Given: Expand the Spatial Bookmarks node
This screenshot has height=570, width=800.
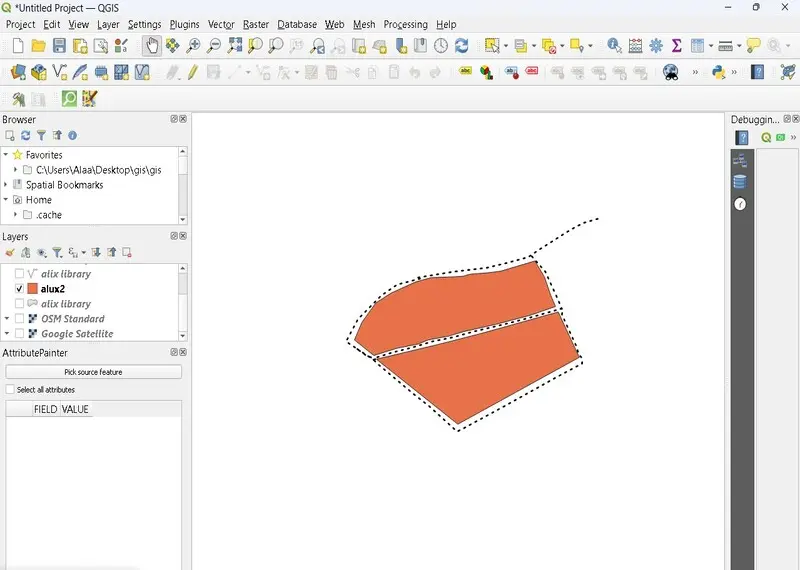Looking at the screenshot, I should point(6,185).
